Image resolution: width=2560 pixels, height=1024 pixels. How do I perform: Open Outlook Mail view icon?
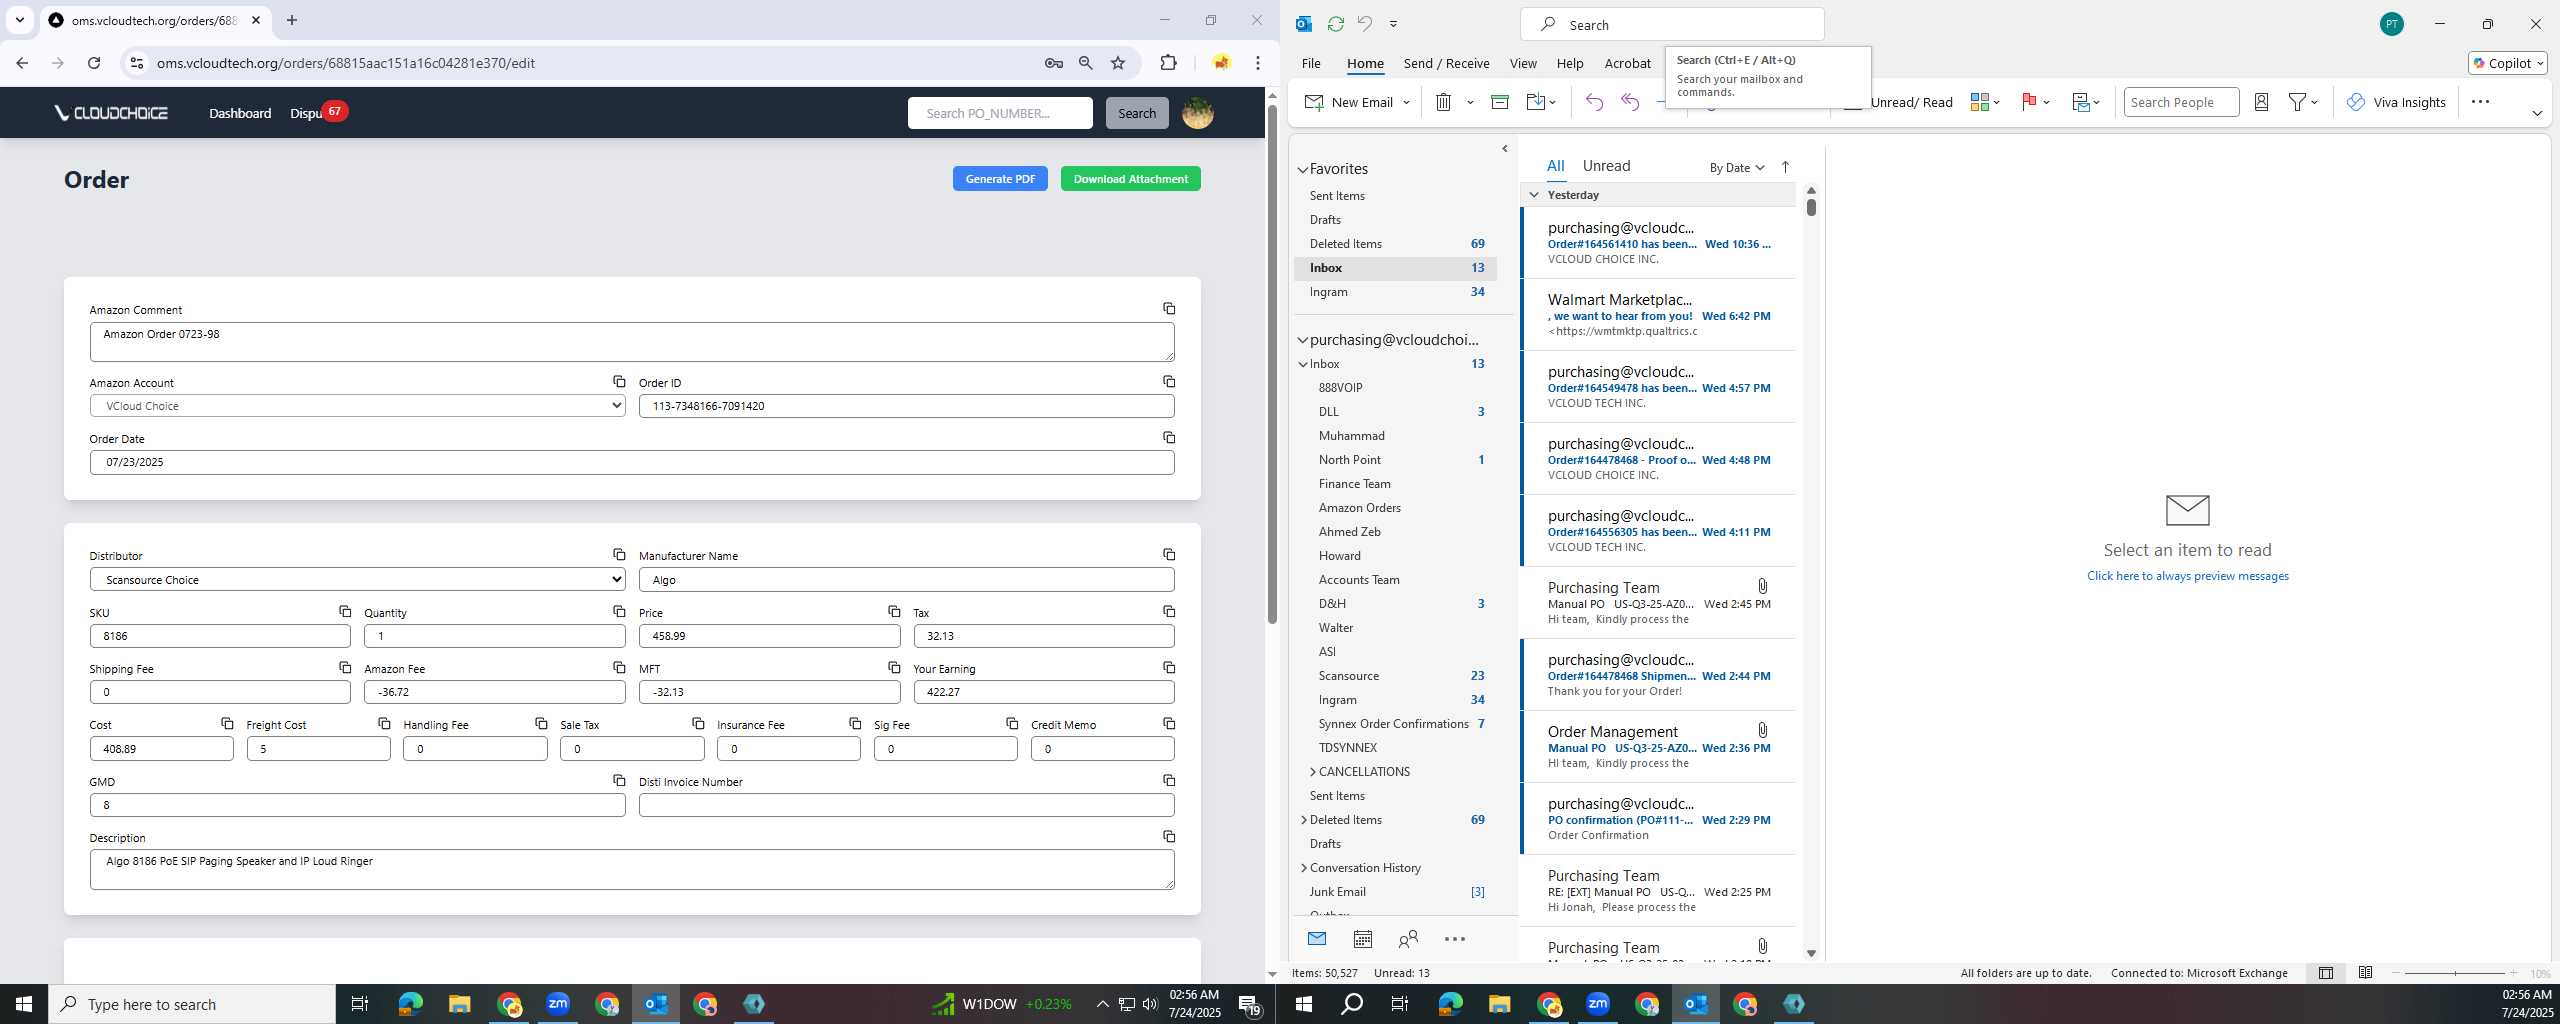(x=1317, y=939)
